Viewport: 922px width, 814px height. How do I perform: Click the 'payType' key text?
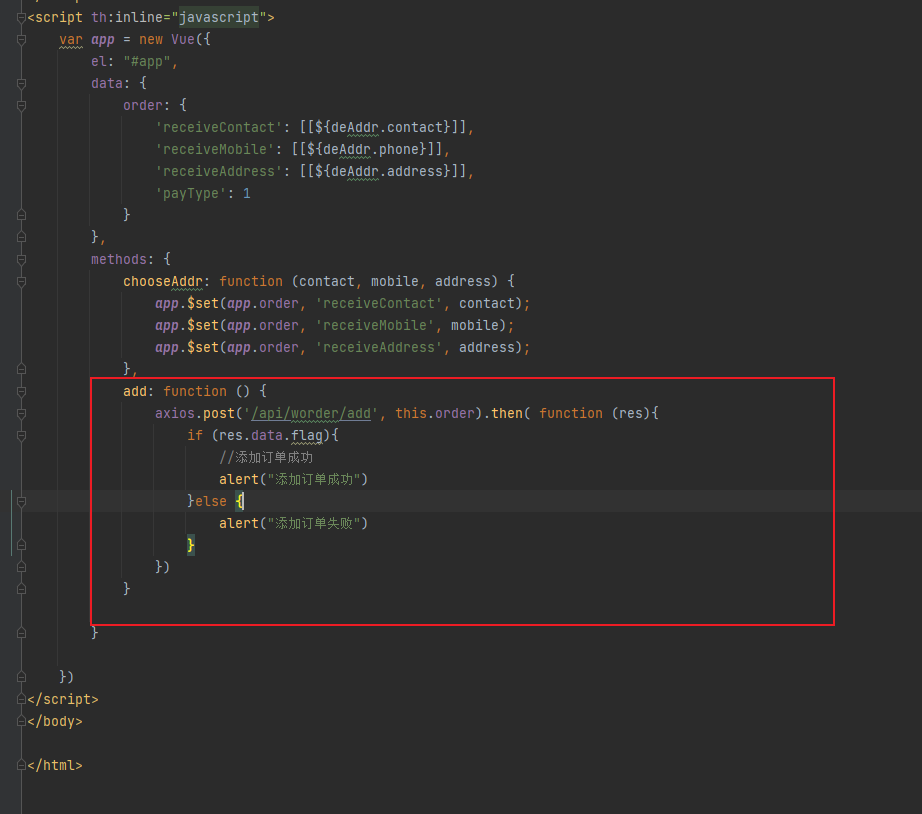(x=191, y=194)
